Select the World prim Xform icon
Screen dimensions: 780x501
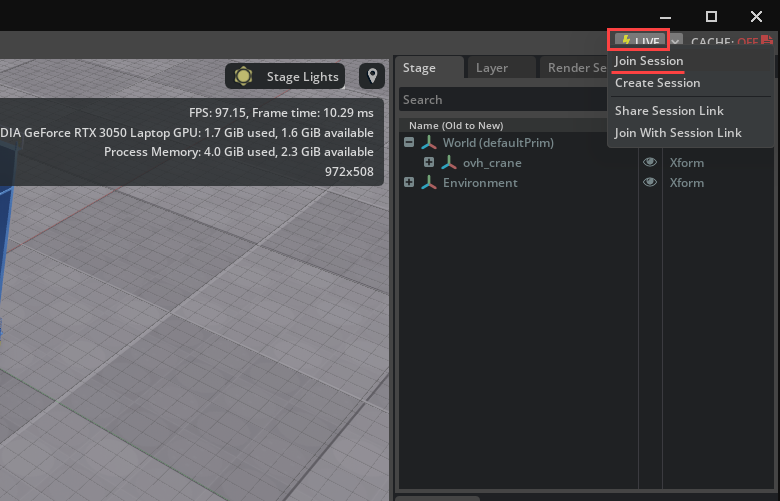click(x=428, y=142)
